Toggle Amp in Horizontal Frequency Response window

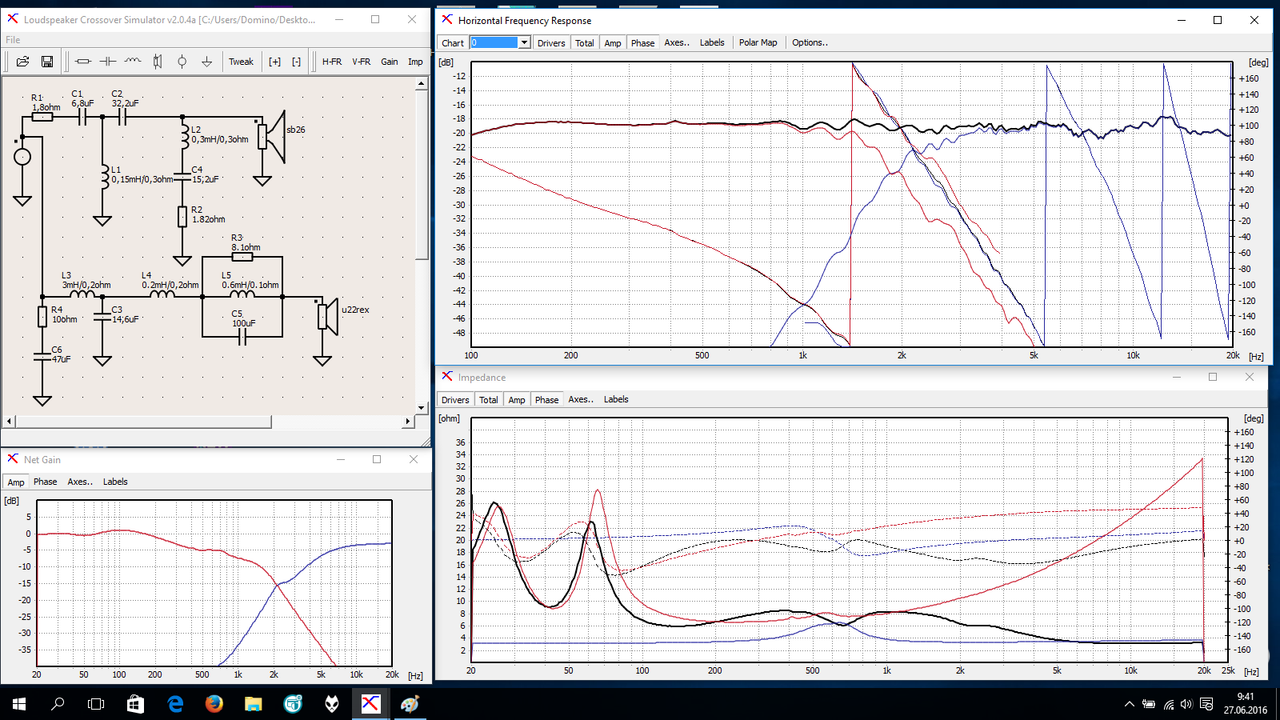612,43
